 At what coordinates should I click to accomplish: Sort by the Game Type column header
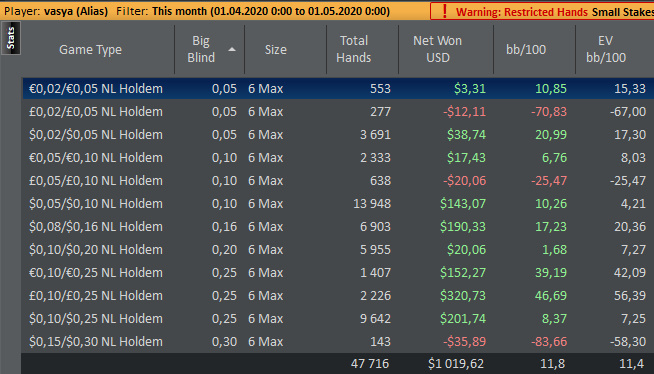click(x=91, y=50)
